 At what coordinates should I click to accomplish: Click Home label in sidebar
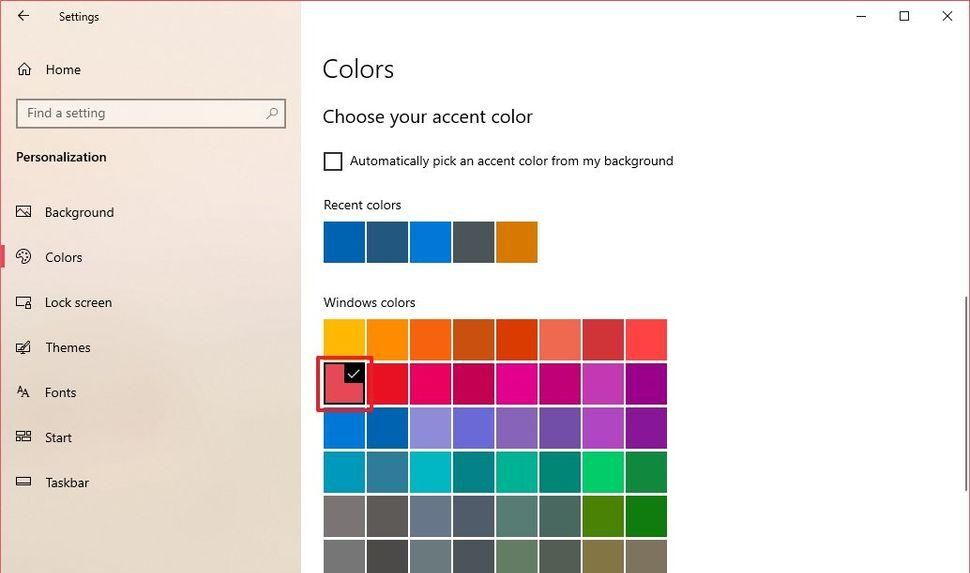click(x=63, y=69)
